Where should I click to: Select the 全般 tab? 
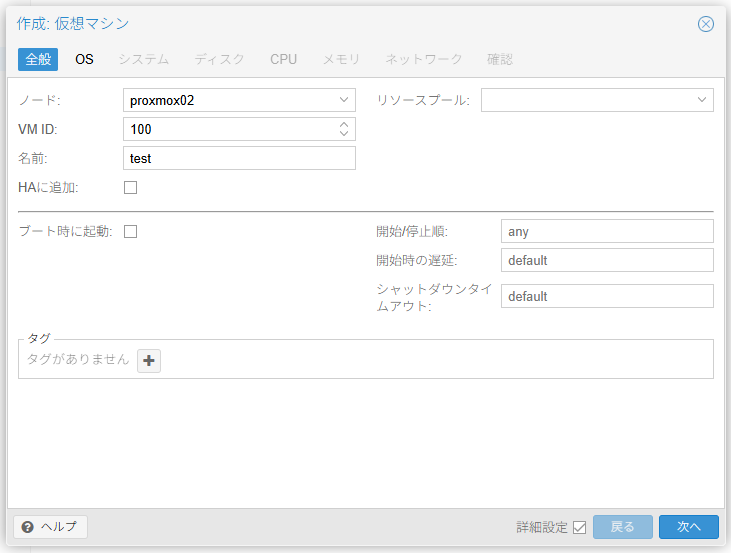coord(38,59)
